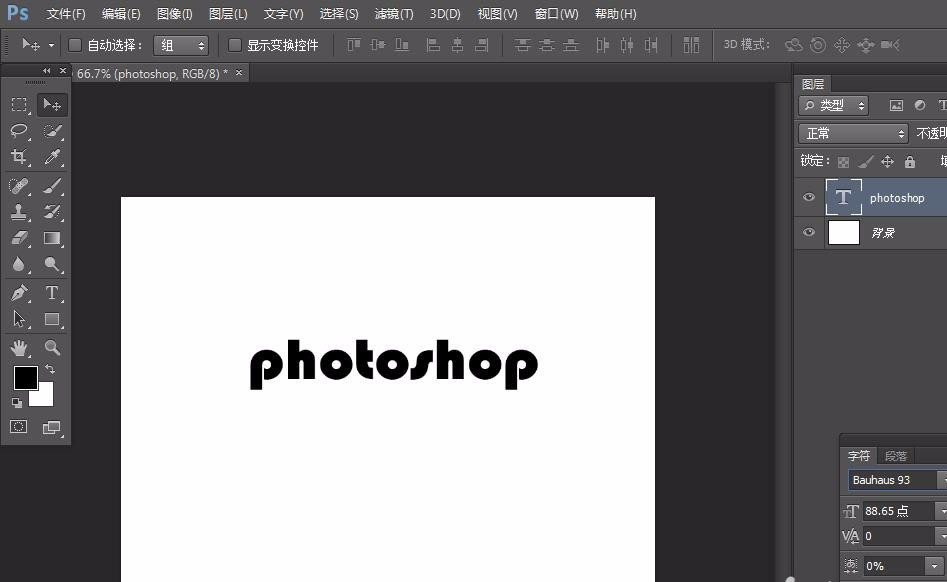Change the screen mode from the toolbox

point(51,427)
